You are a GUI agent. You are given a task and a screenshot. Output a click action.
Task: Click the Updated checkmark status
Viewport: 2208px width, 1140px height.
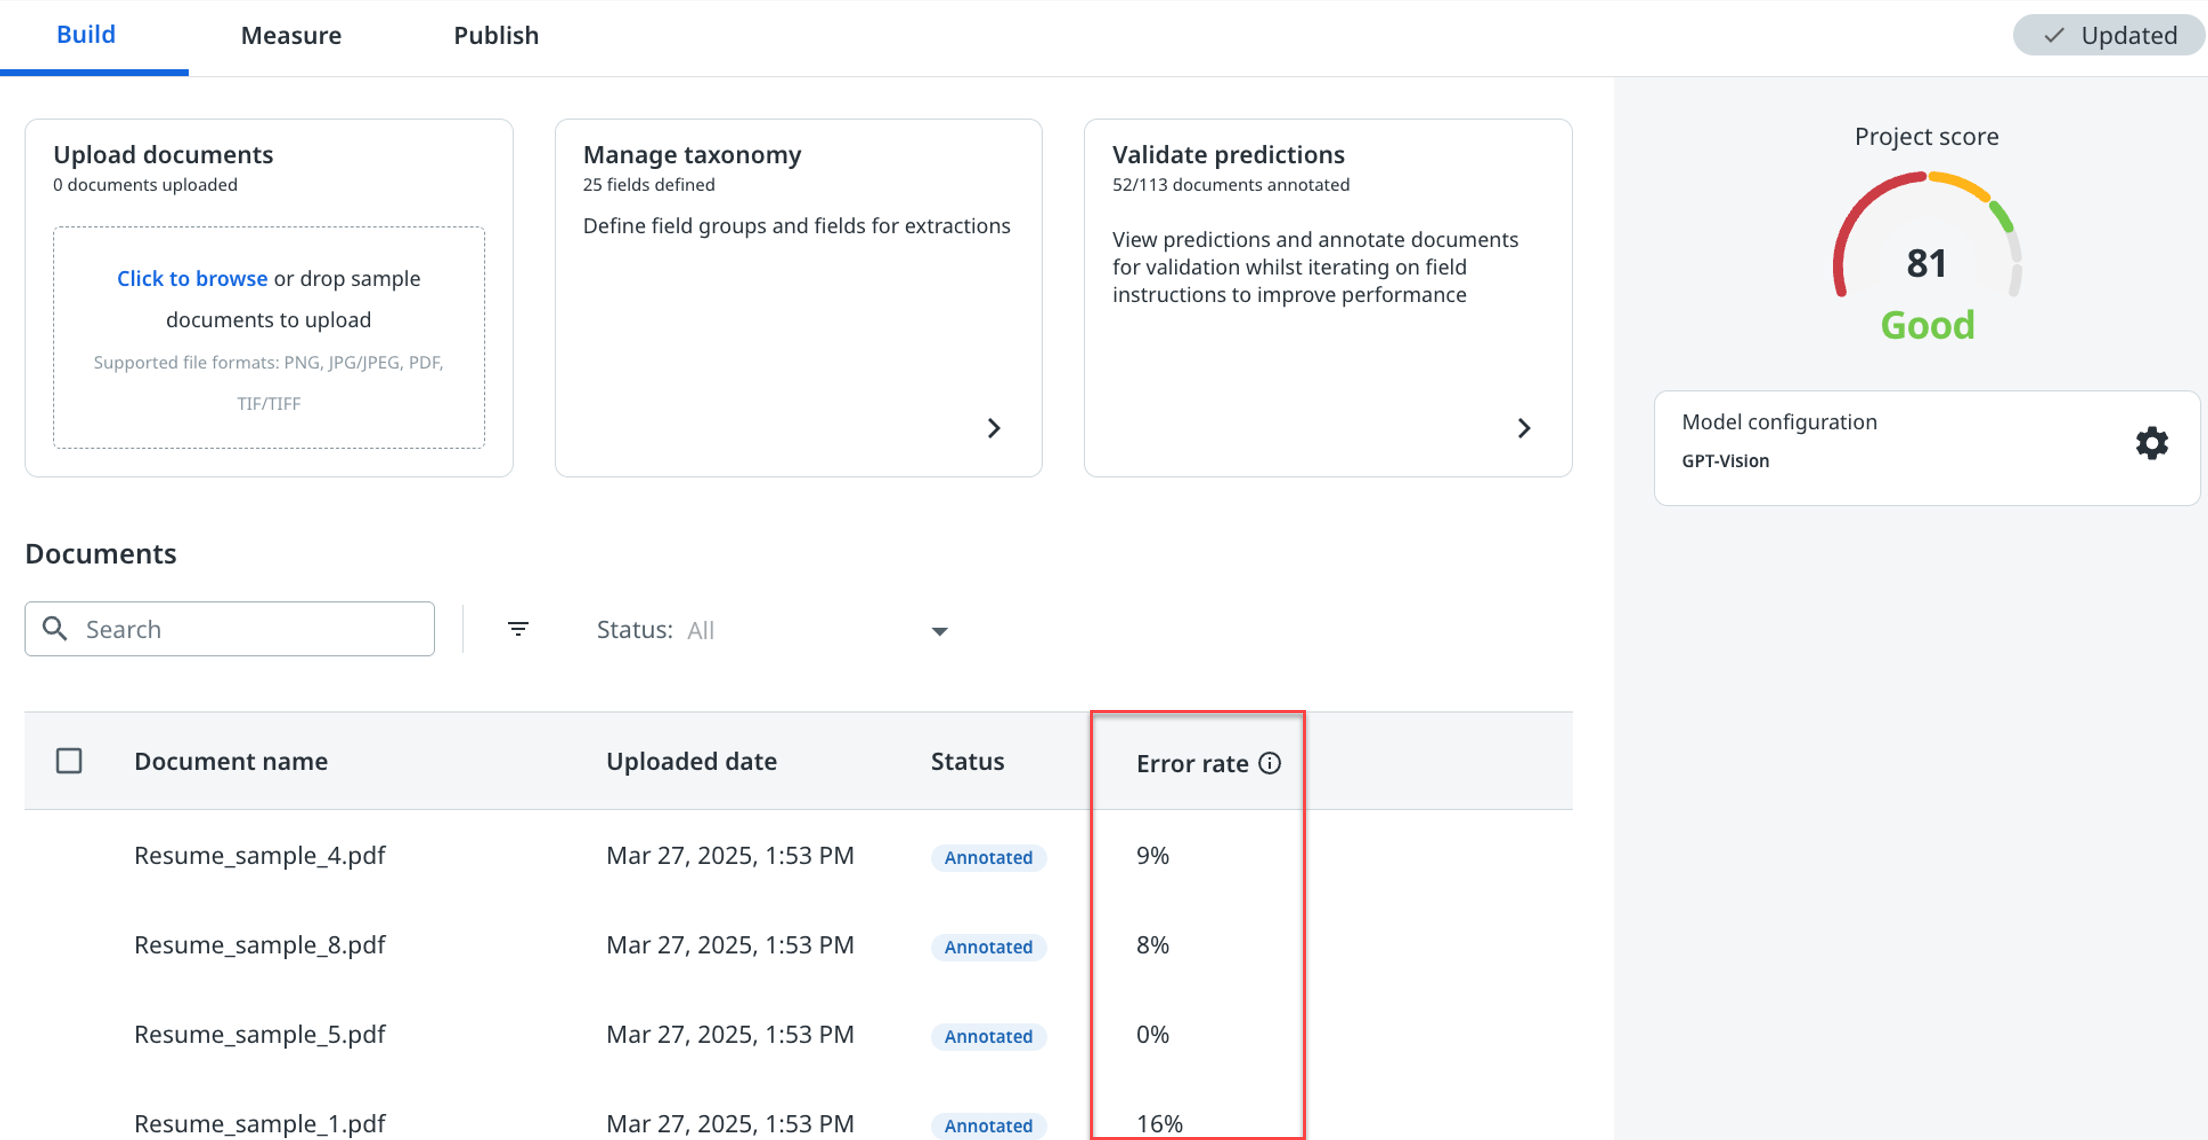pyautogui.click(x=2108, y=35)
